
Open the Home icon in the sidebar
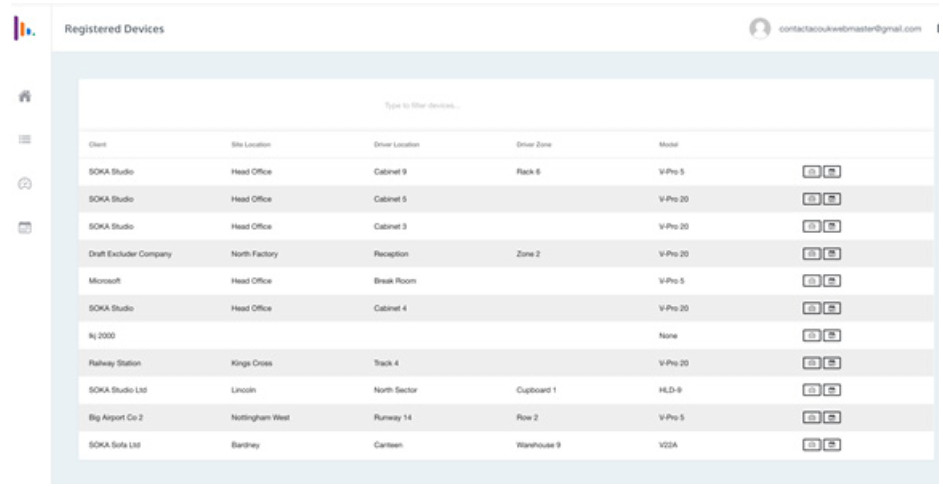tap(24, 97)
